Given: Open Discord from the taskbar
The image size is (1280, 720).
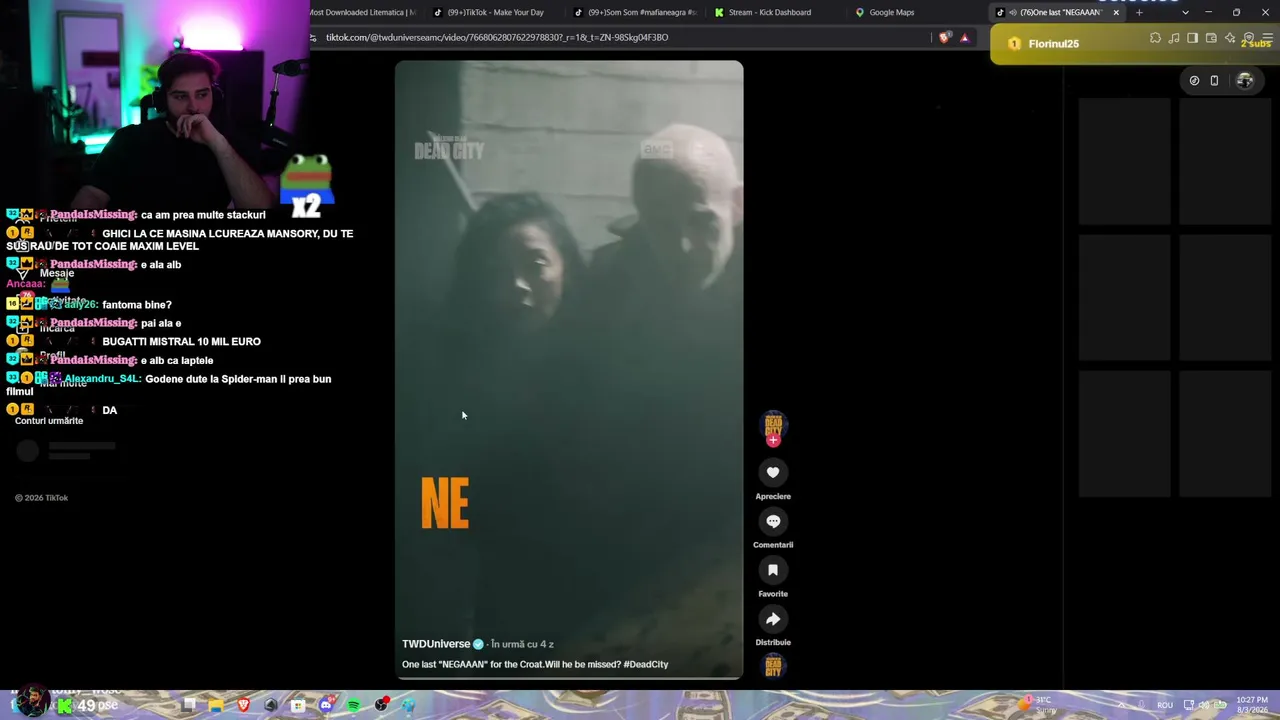Looking at the screenshot, I should pos(326,705).
